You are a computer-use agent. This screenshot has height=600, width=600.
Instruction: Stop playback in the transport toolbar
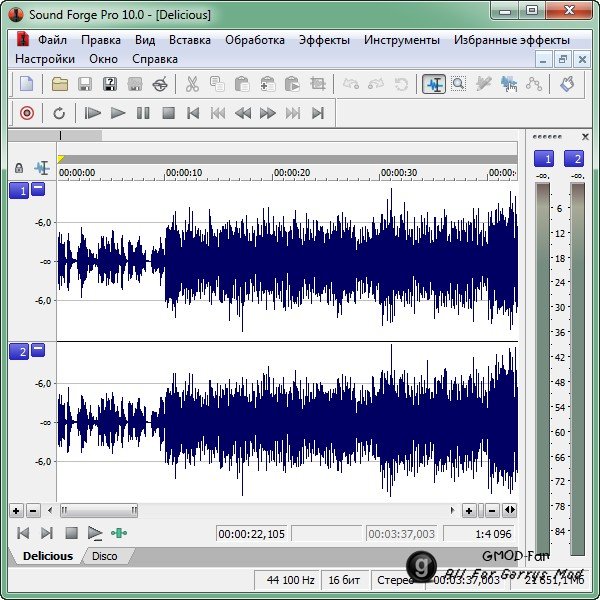click(168, 113)
